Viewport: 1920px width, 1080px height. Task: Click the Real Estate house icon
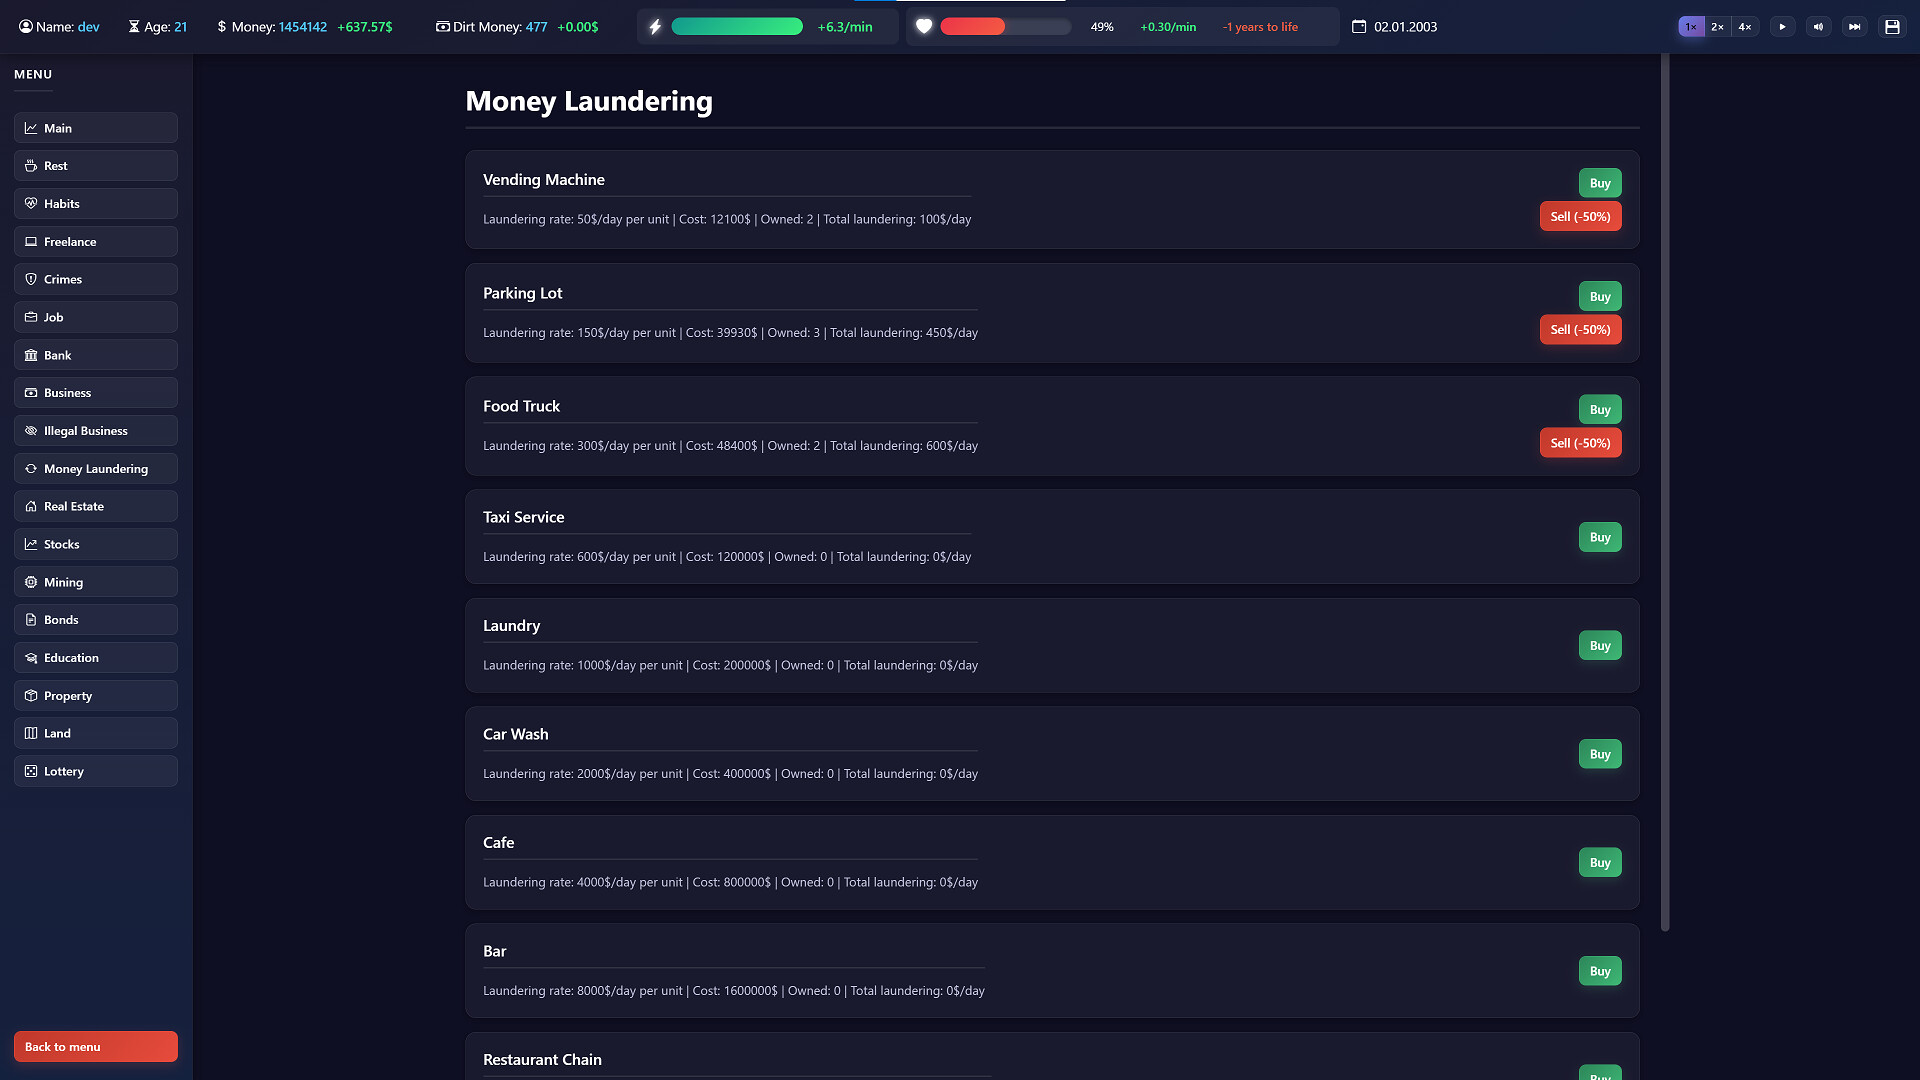point(31,506)
